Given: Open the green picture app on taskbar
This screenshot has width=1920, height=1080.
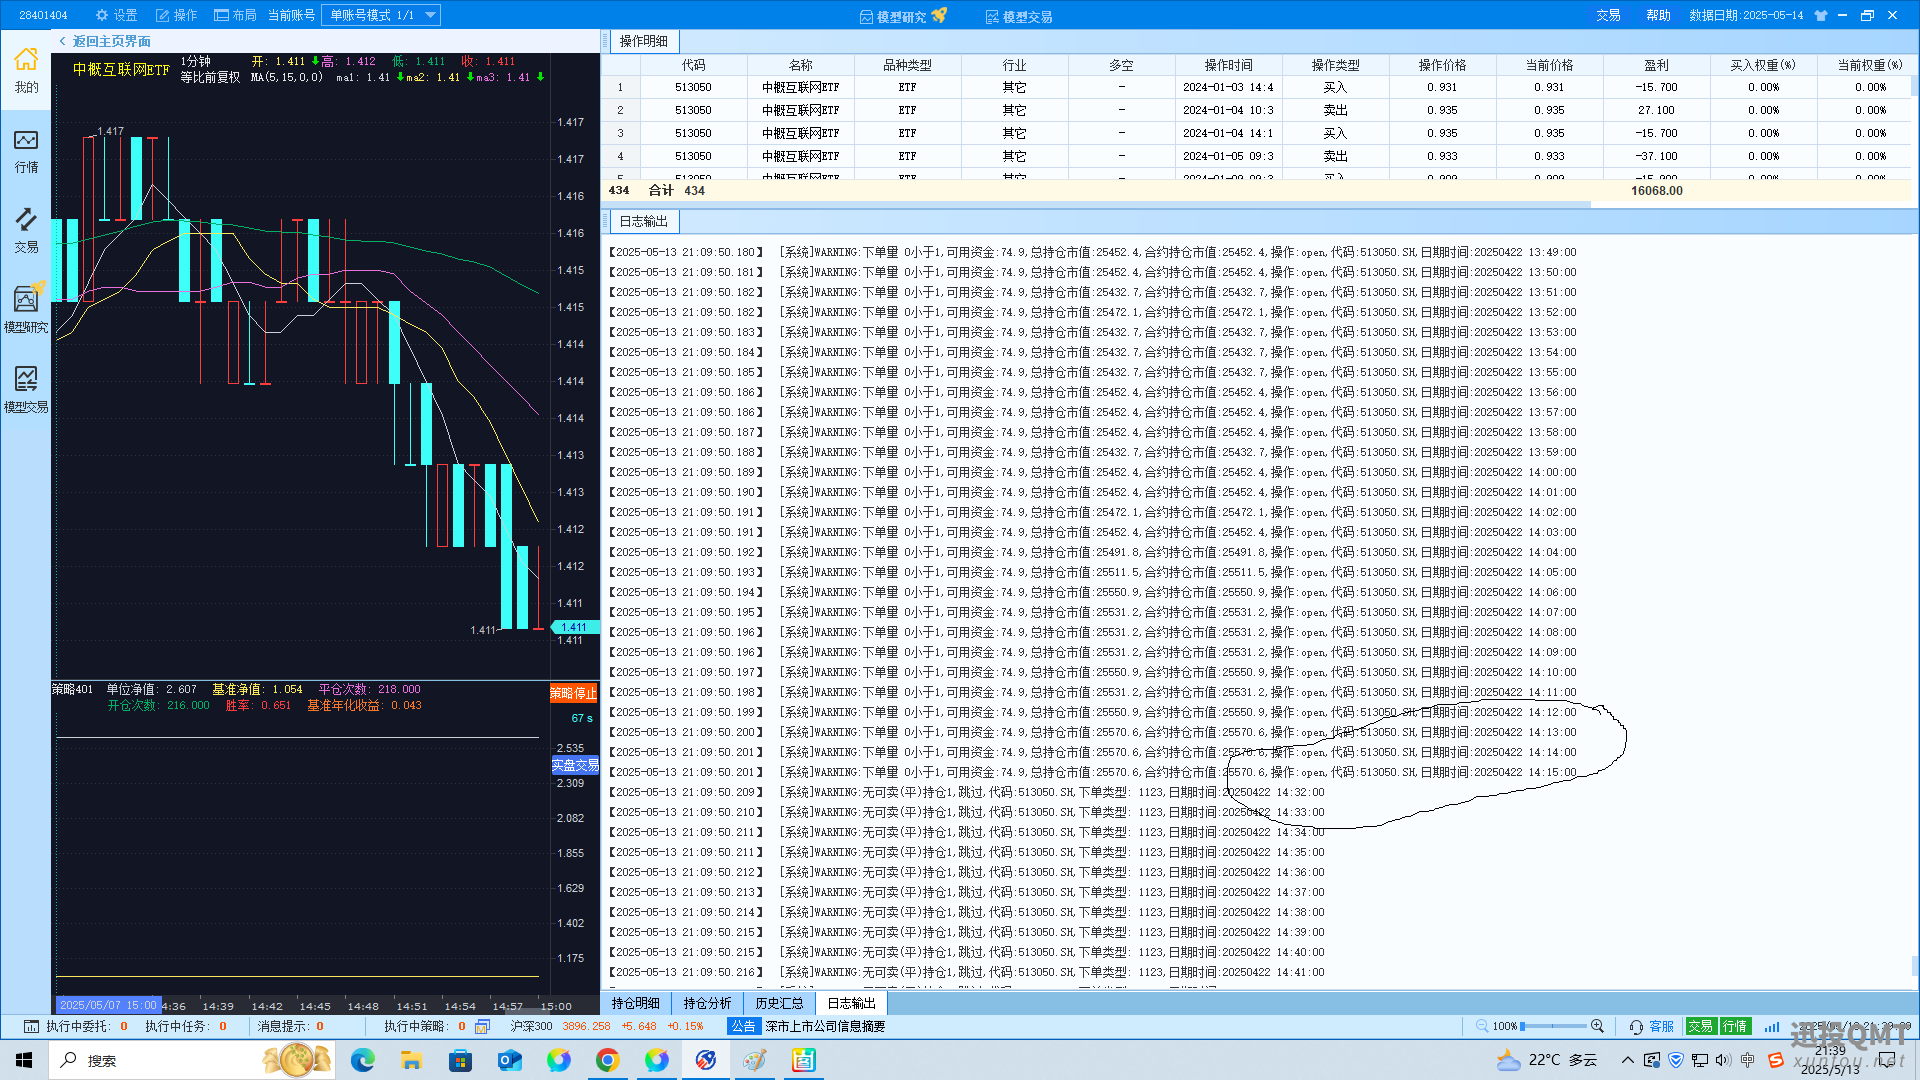Looking at the screenshot, I should click(x=803, y=1060).
